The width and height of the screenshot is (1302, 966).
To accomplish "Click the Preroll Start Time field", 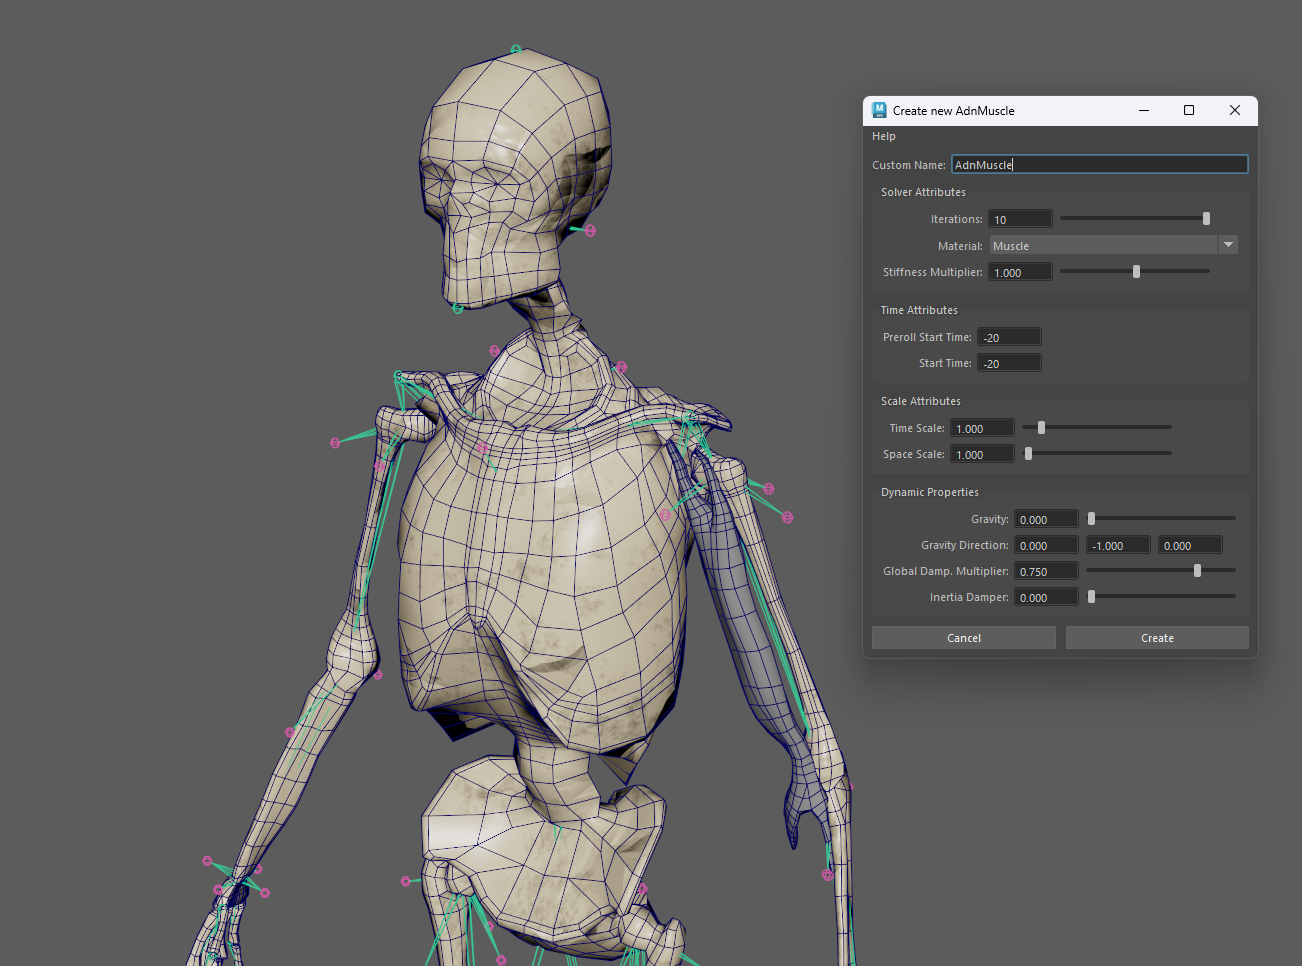I will (1009, 336).
